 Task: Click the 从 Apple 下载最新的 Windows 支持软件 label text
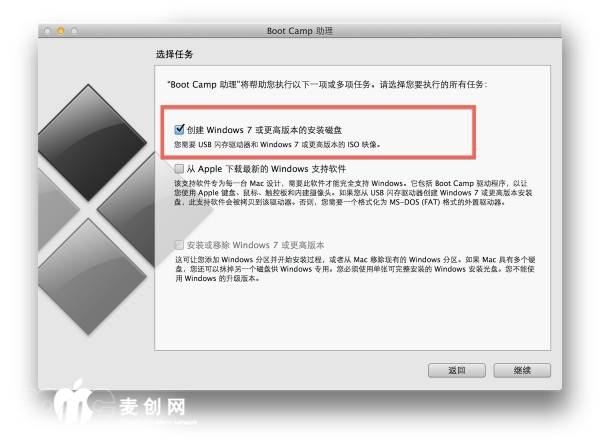point(266,169)
